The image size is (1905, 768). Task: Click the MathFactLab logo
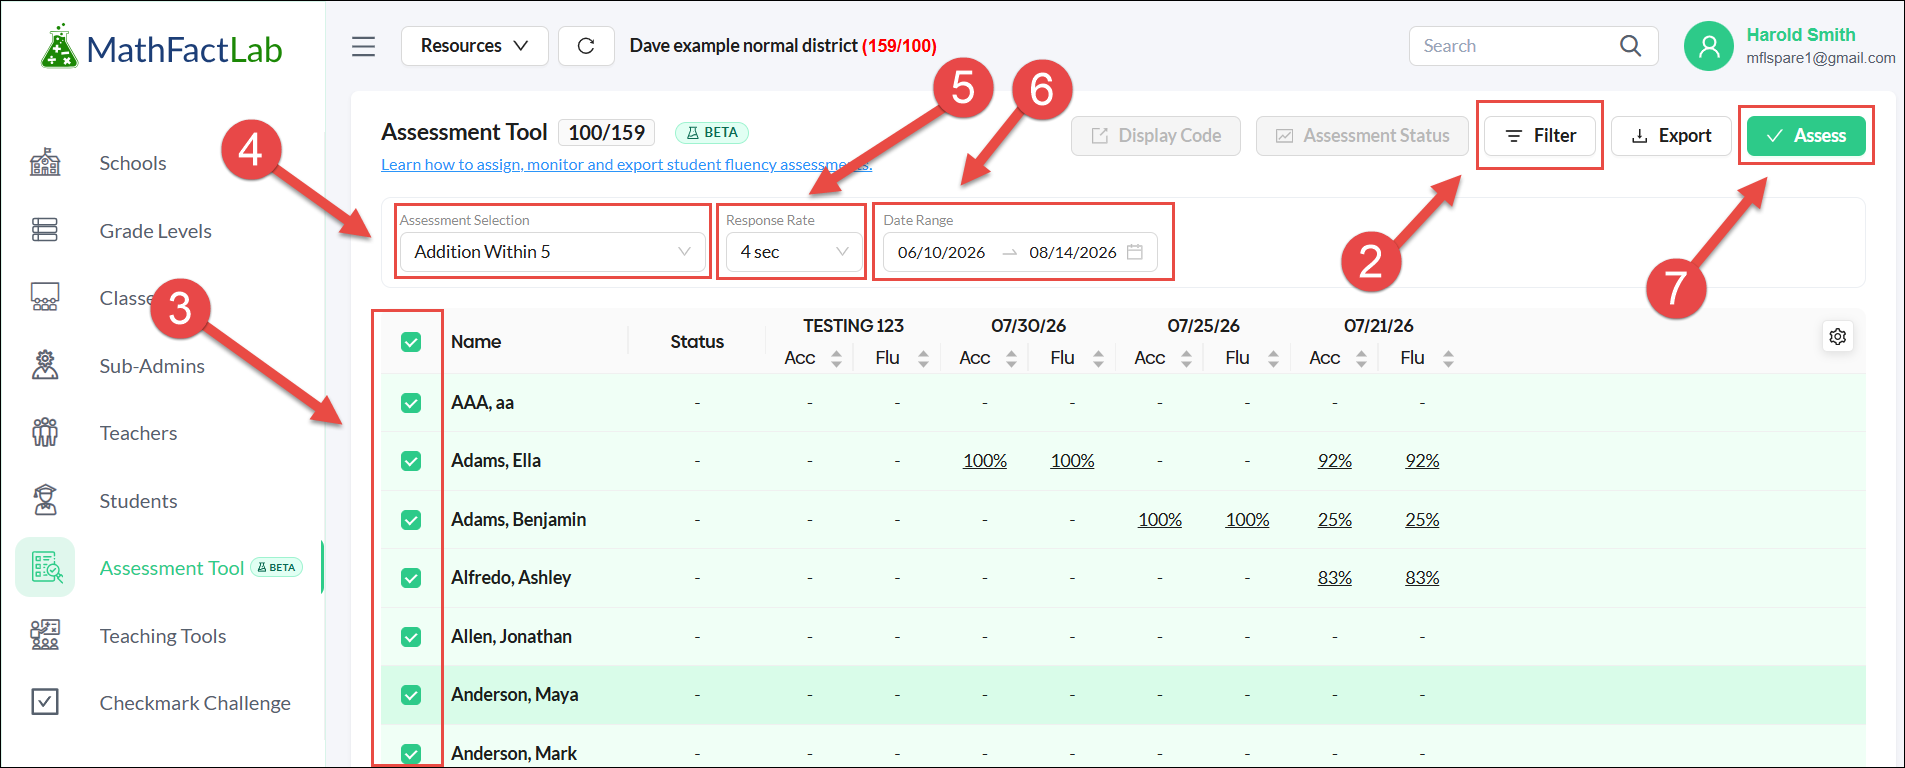click(x=162, y=48)
